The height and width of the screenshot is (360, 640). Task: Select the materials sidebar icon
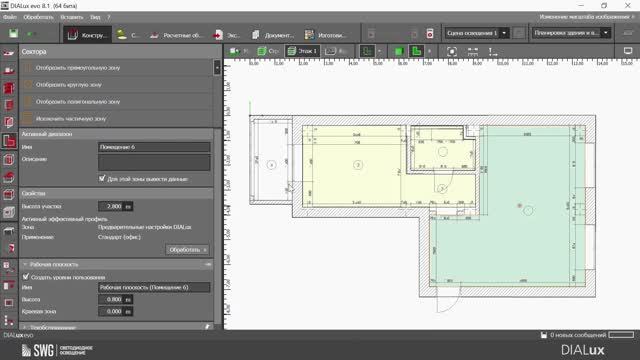(9, 248)
